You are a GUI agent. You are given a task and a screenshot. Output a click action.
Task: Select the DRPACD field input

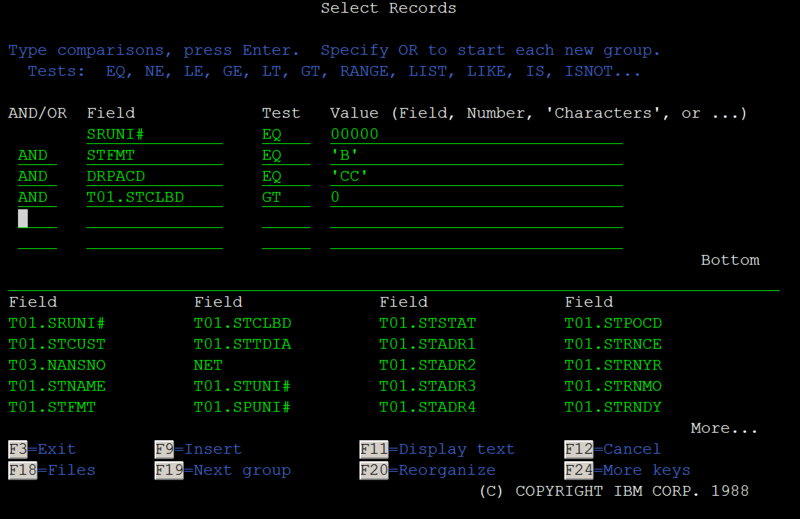point(155,177)
